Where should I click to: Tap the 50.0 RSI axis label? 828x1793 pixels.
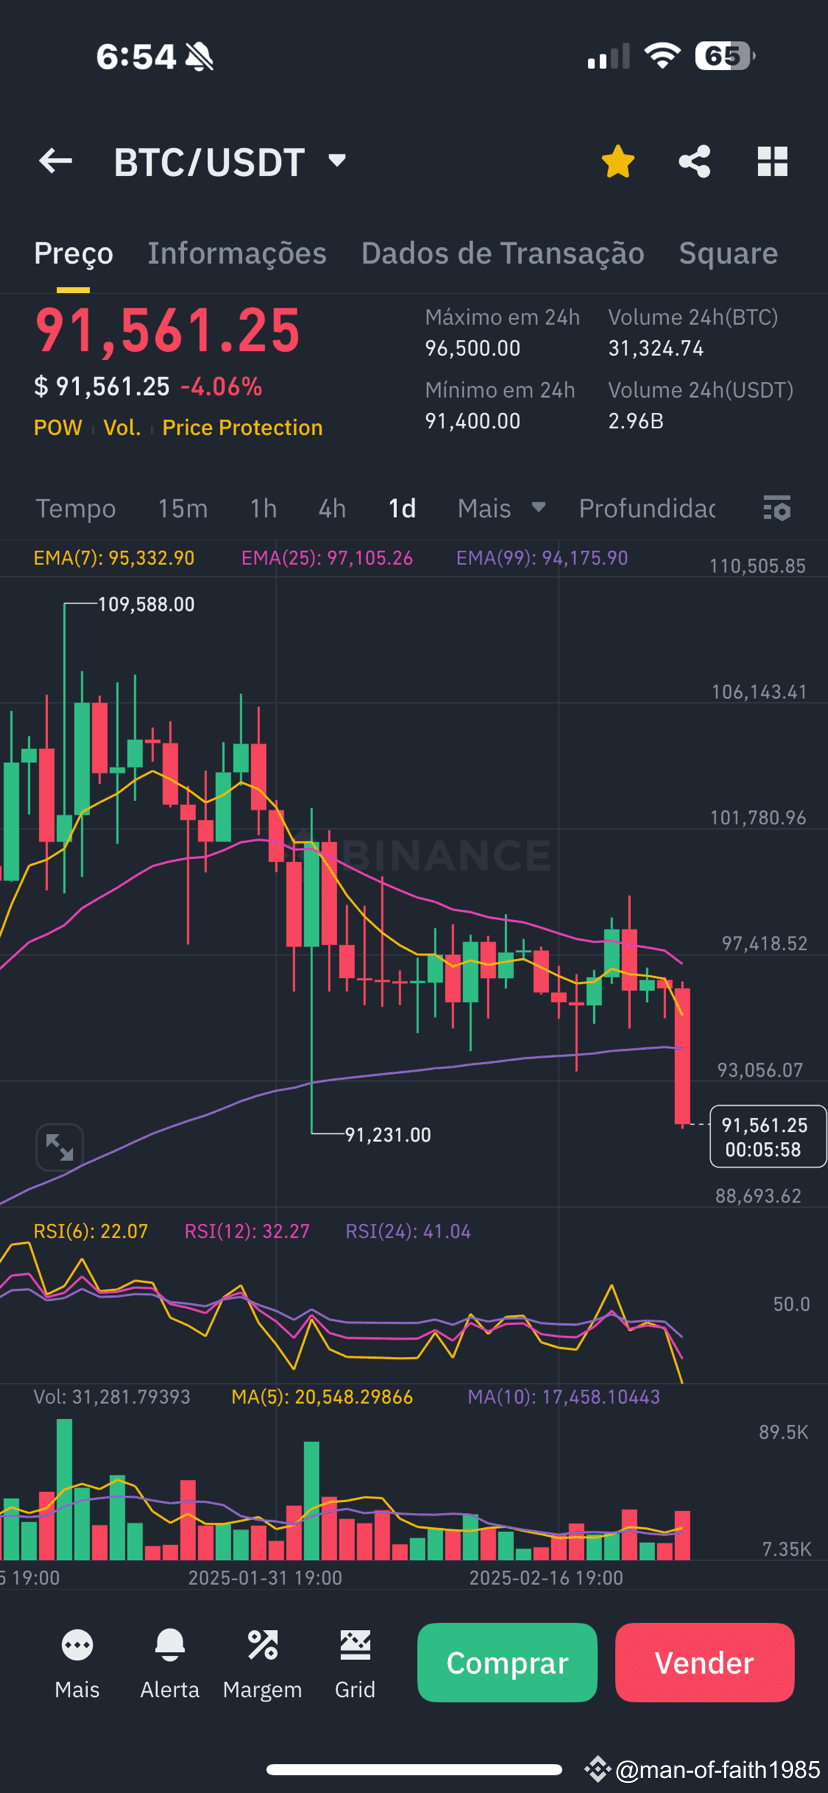point(791,1304)
